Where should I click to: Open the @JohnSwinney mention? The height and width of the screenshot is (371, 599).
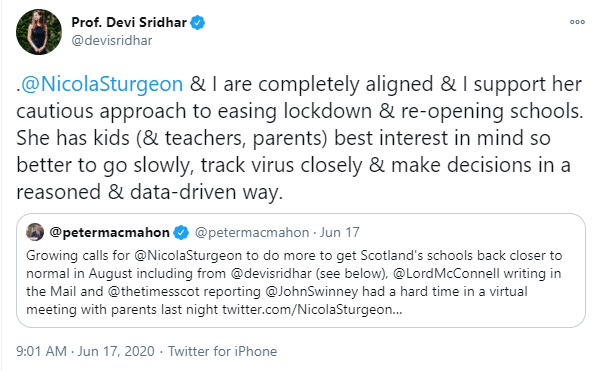(311, 292)
